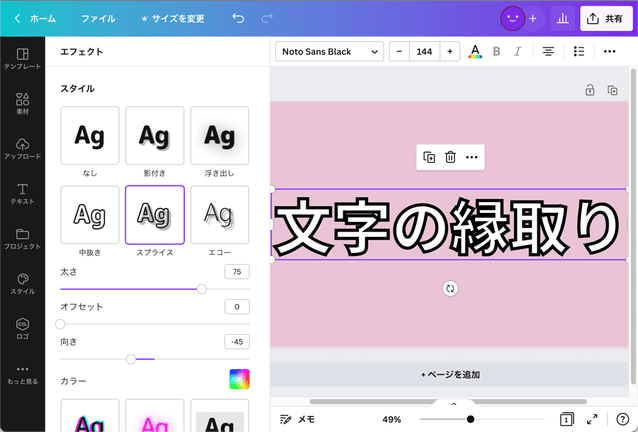Click the エフェクト panel heading

tap(81, 52)
